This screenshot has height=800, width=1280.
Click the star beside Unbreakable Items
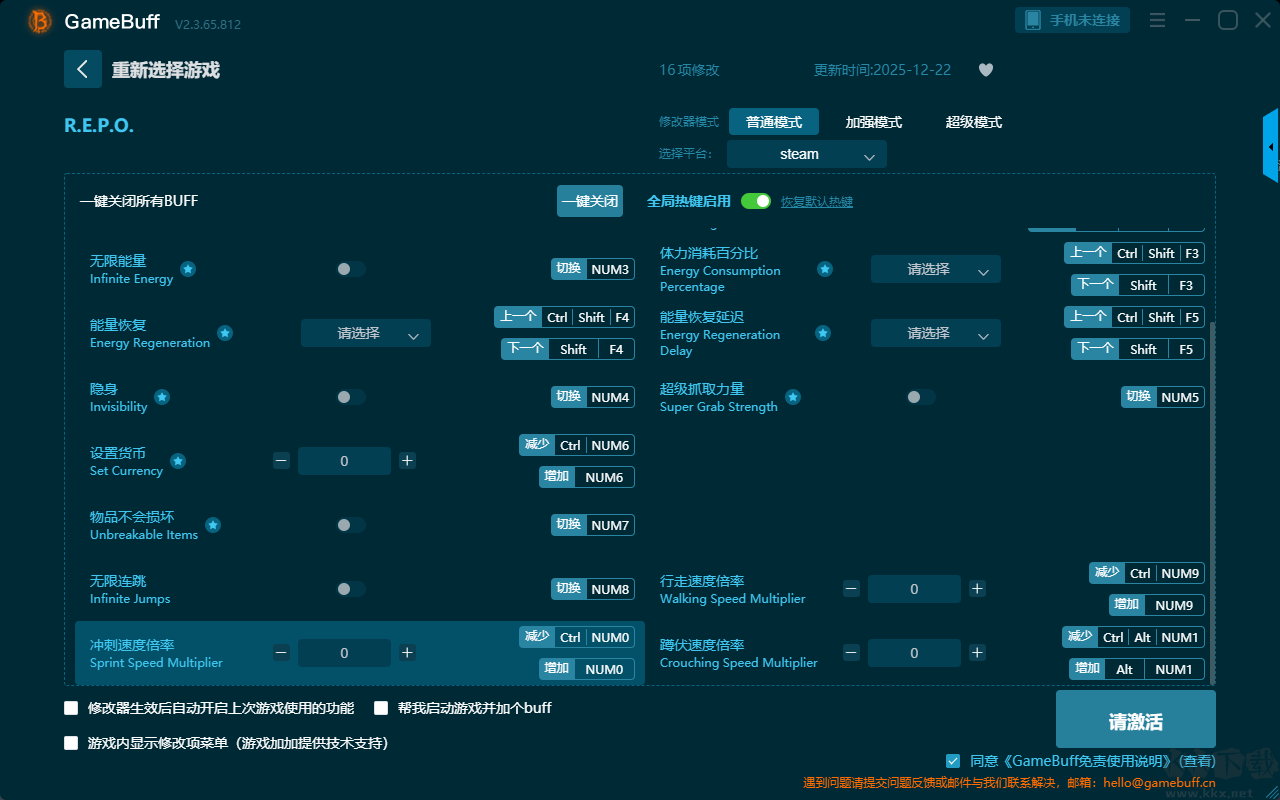pos(213,525)
